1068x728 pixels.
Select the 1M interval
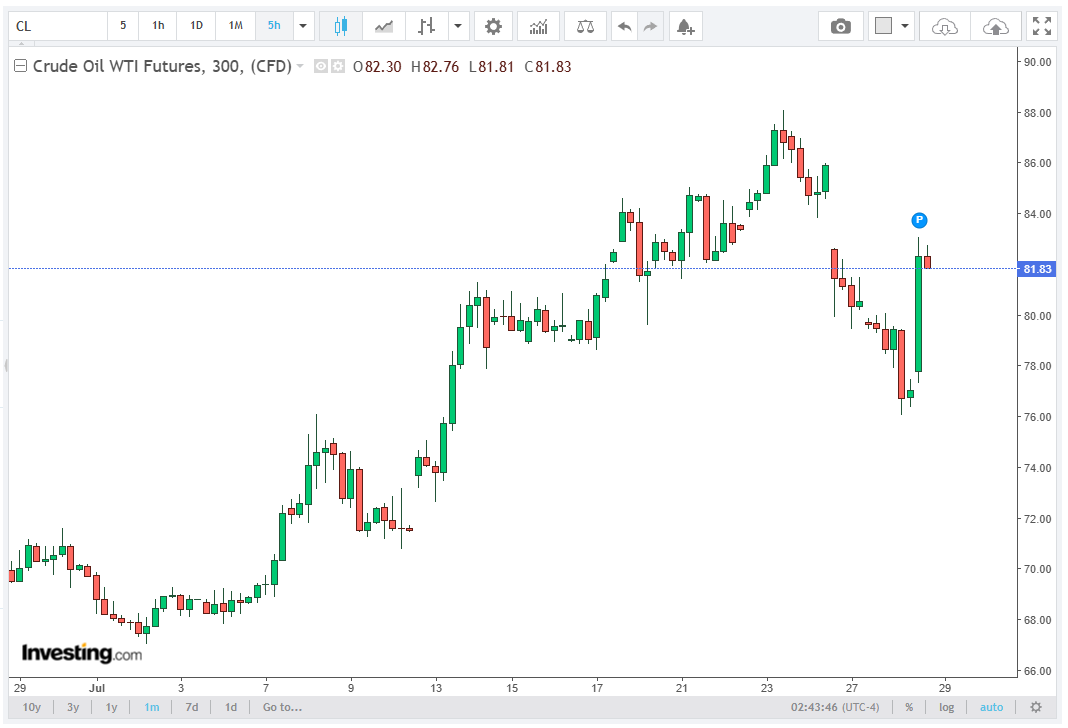(x=235, y=26)
